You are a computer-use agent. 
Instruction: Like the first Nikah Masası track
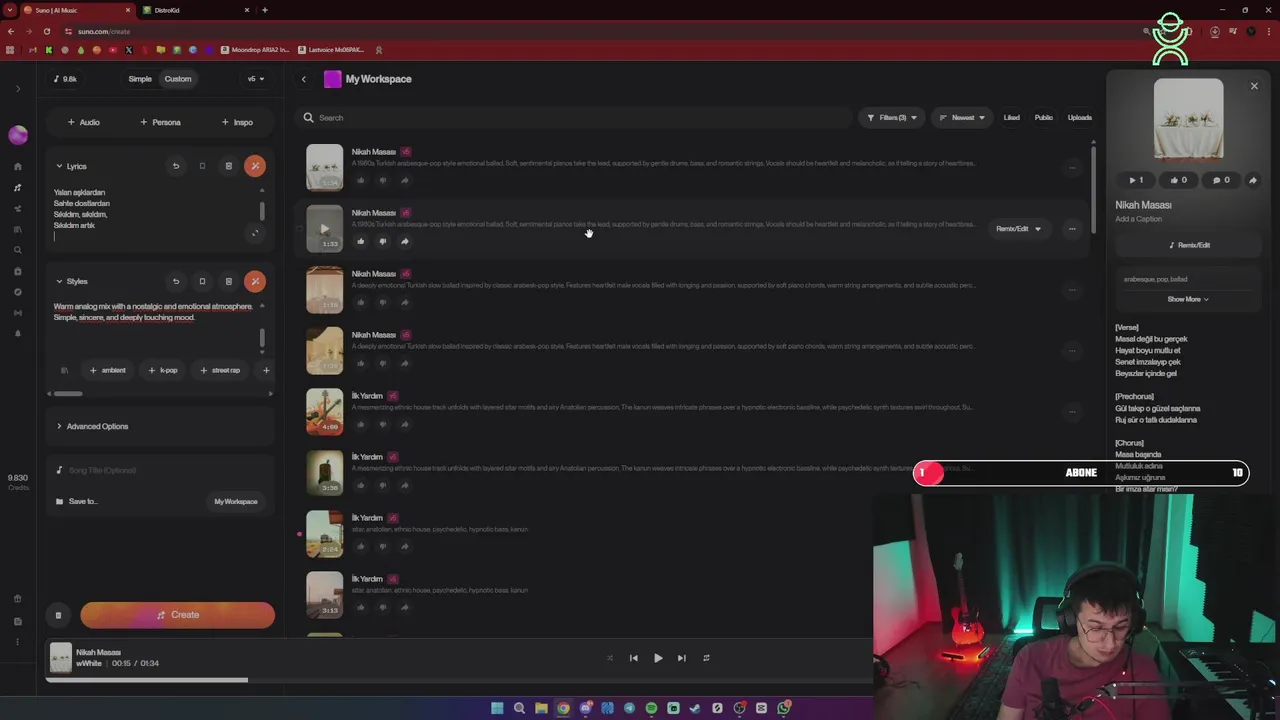coord(361,180)
